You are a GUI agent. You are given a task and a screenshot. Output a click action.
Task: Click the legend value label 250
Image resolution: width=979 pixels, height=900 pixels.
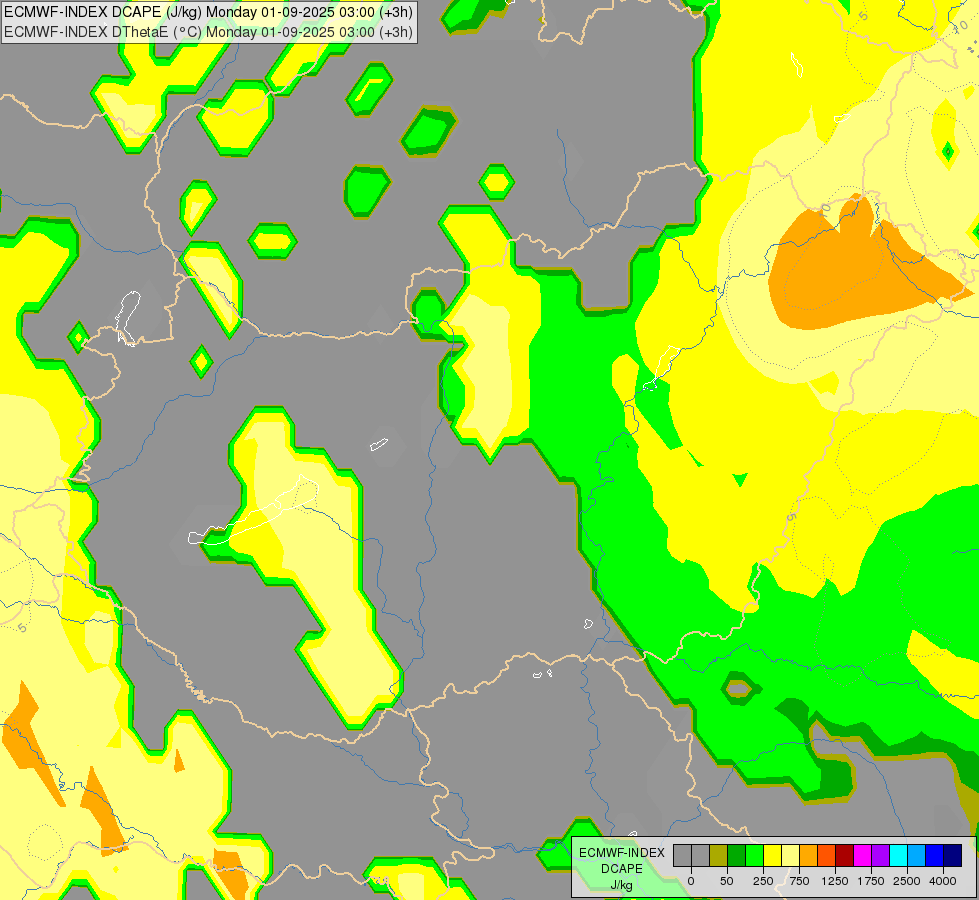[x=763, y=881]
